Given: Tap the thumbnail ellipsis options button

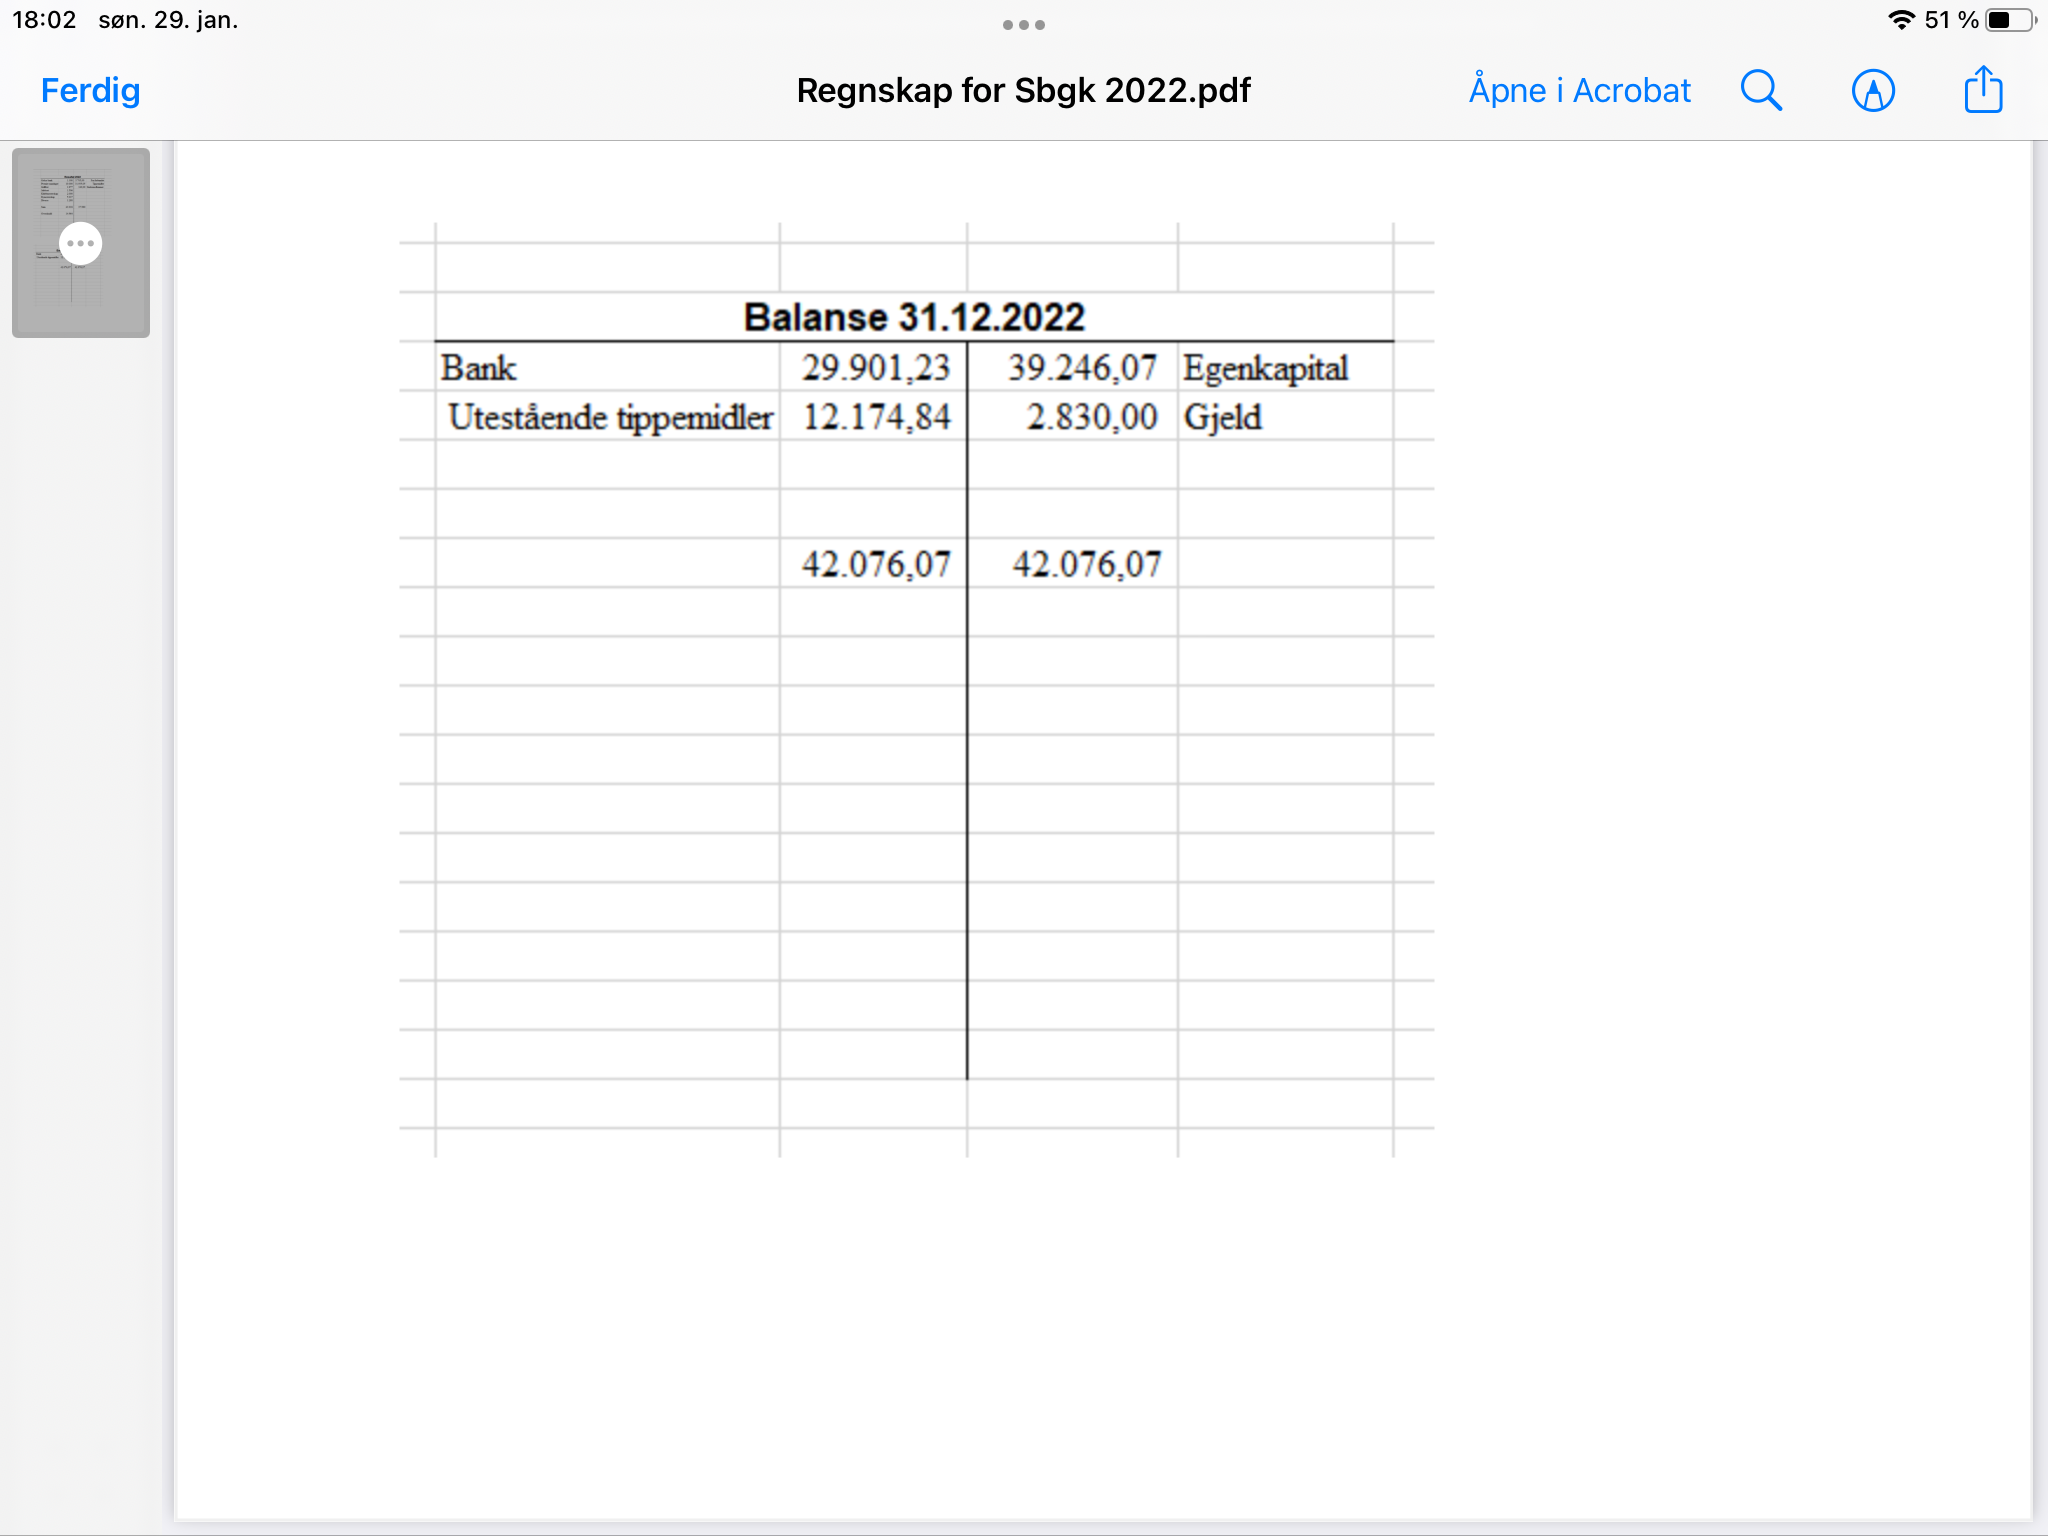Looking at the screenshot, I should (80, 243).
